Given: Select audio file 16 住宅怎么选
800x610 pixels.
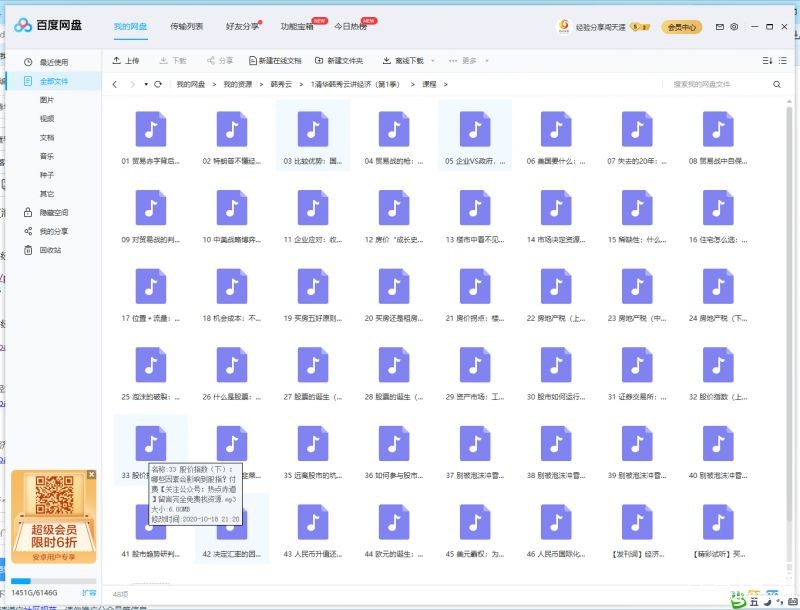Looking at the screenshot, I should pos(718,216).
